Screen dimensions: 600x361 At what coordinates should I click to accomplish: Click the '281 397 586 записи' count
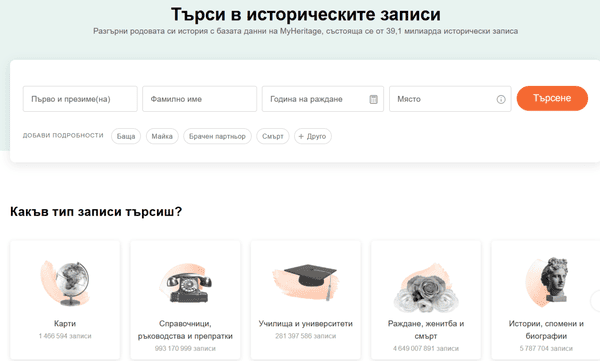pos(305,336)
